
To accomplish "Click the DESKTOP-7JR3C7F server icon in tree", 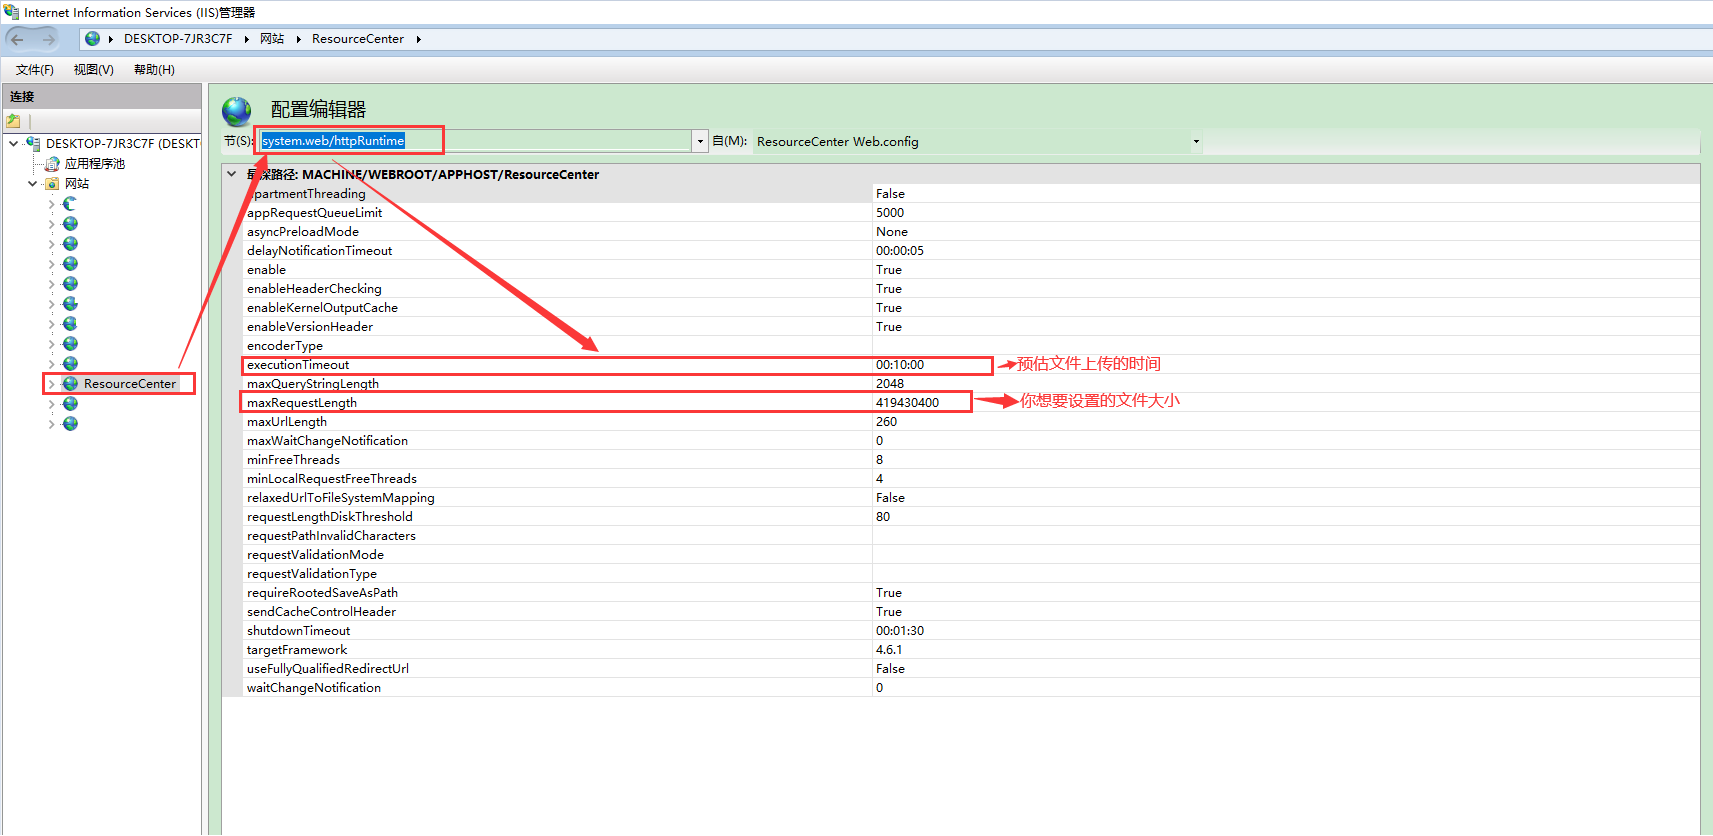I will coord(33,144).
